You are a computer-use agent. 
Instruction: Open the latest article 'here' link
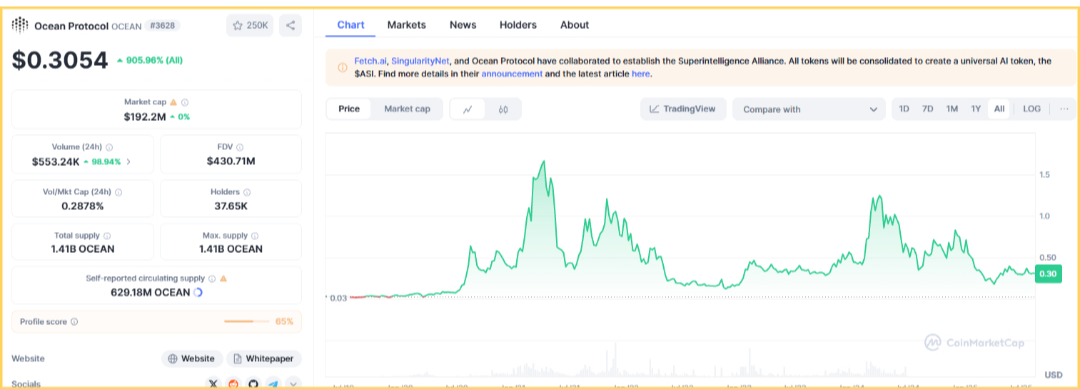tap(640, 74)
